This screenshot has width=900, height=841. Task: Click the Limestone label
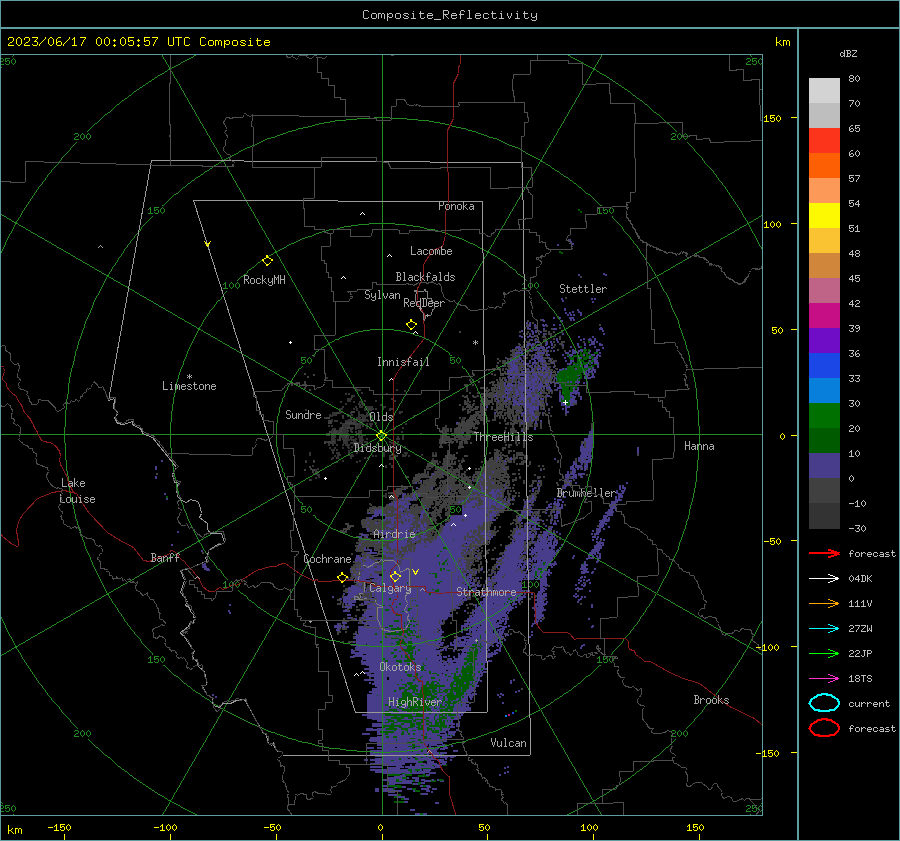coord(189,386)
